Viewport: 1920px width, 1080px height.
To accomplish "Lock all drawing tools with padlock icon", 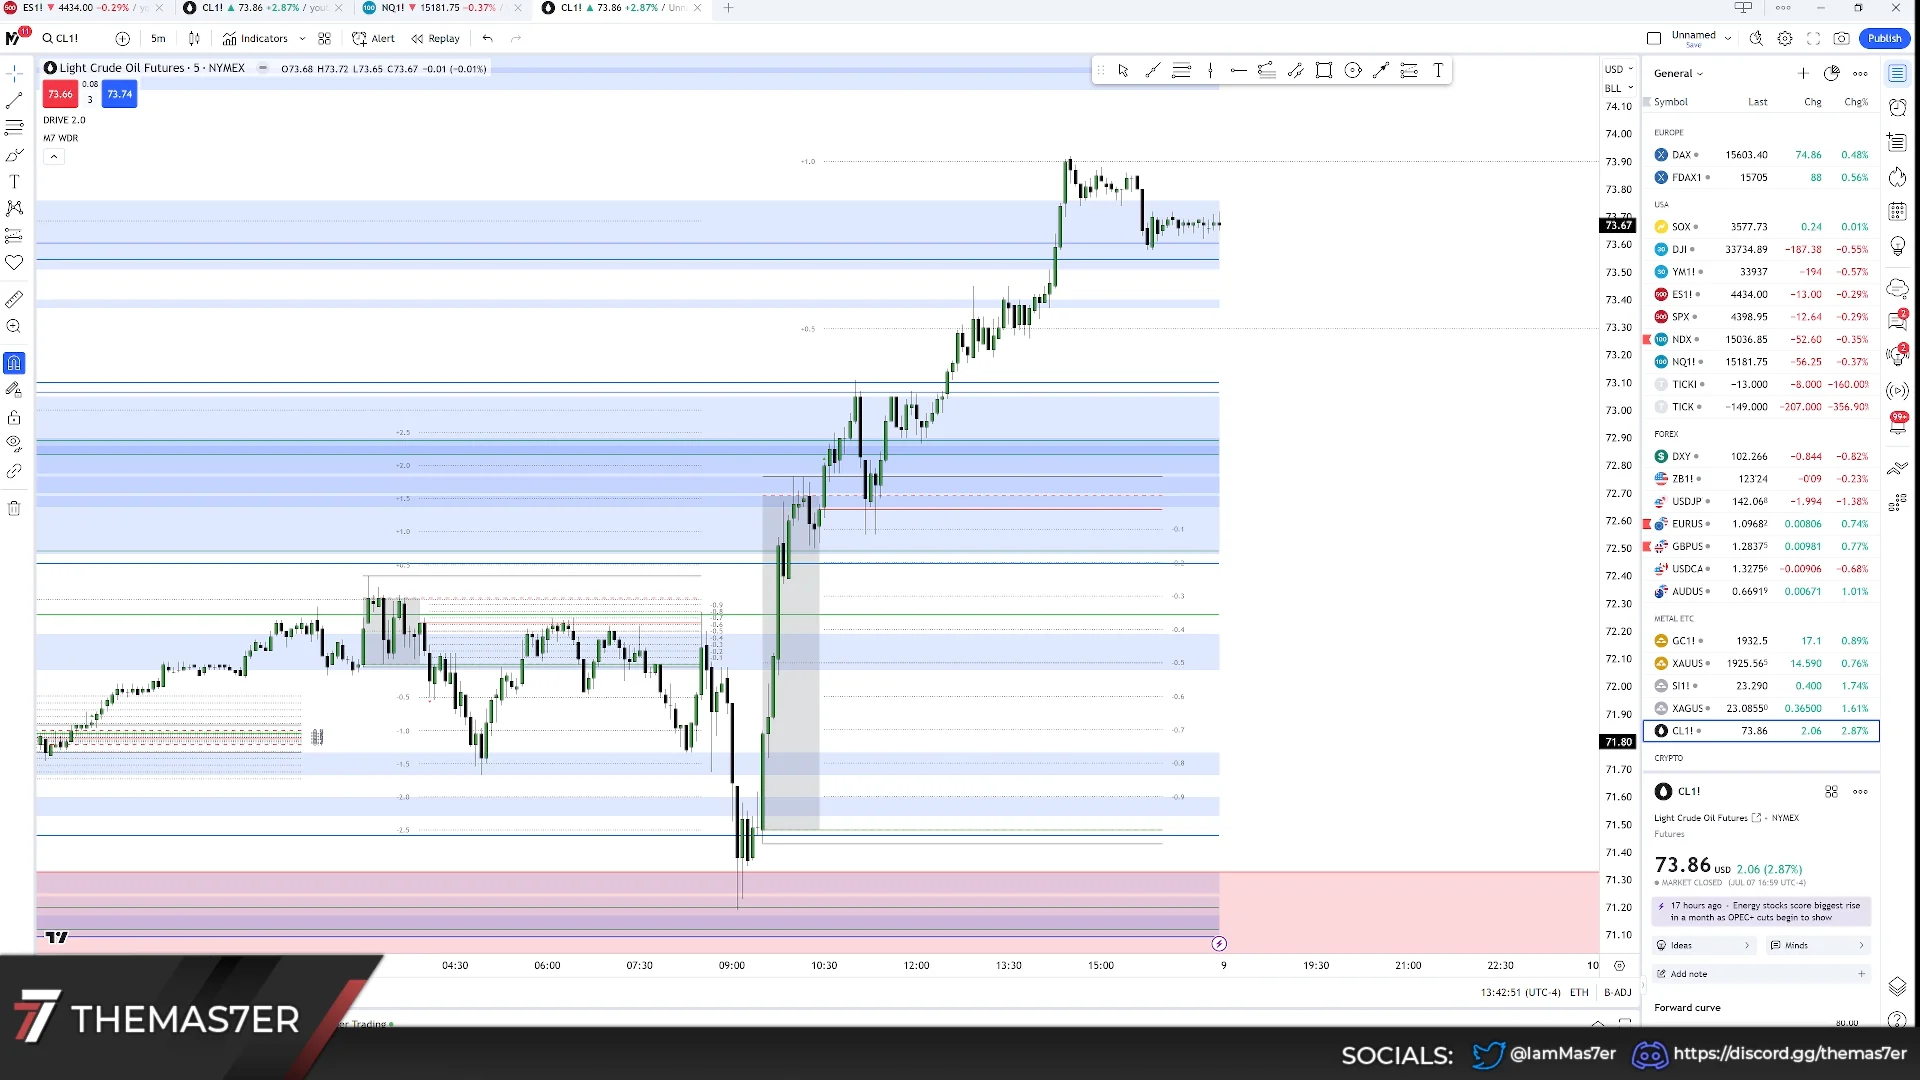I will (x=14, y=418).
